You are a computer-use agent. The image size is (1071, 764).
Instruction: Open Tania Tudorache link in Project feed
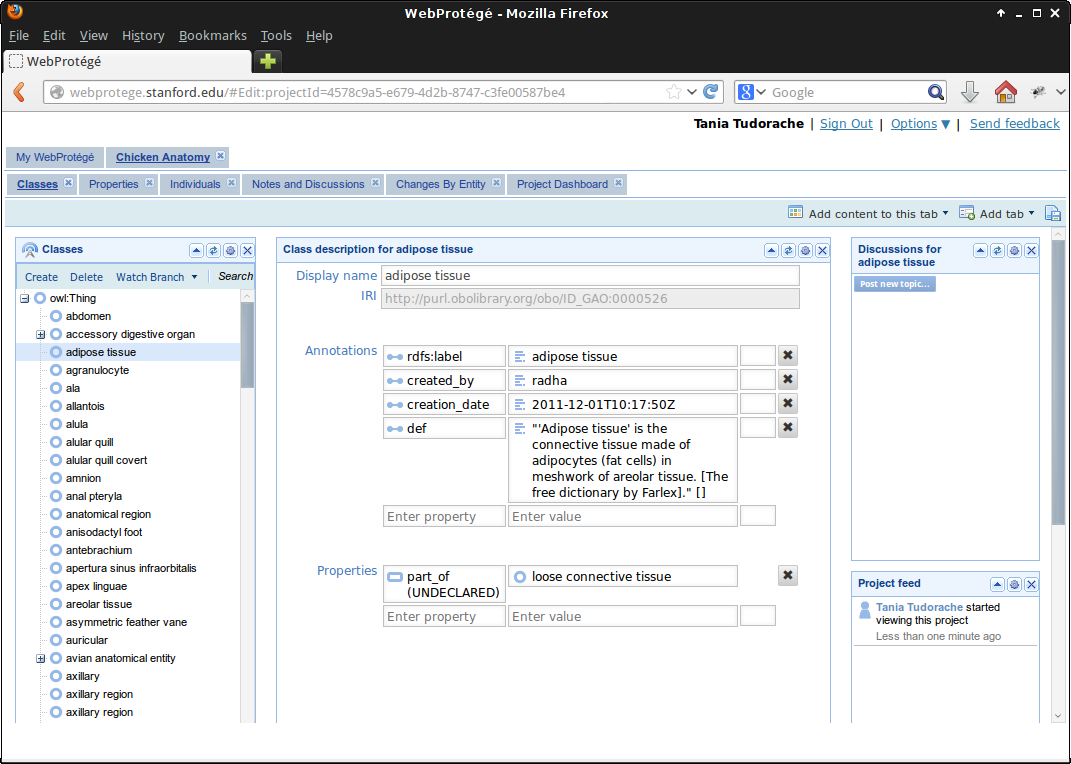(x=919, y=607)
